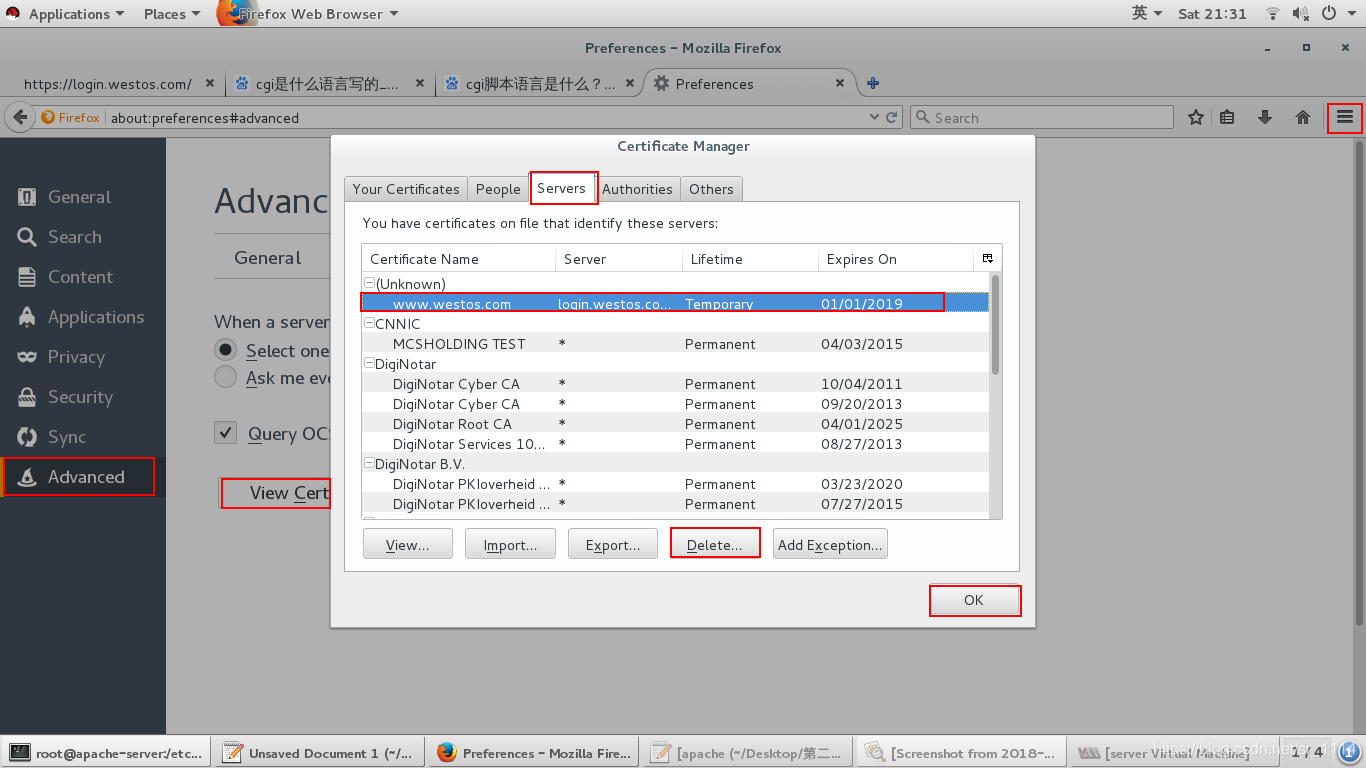Image resolution: width=1366 pixels, height=768 pixels.
Task: Open the Places menu in the top panel
Action: [x=172, y=14]
